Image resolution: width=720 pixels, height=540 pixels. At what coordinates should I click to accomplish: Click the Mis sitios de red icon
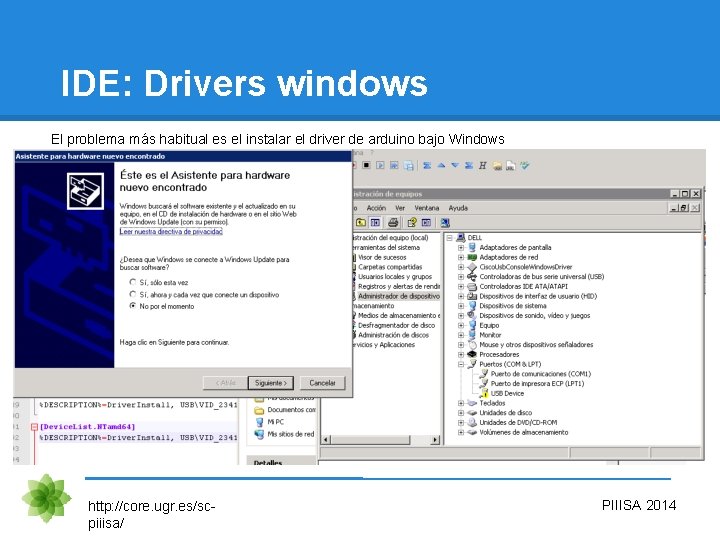click(259, 434)
